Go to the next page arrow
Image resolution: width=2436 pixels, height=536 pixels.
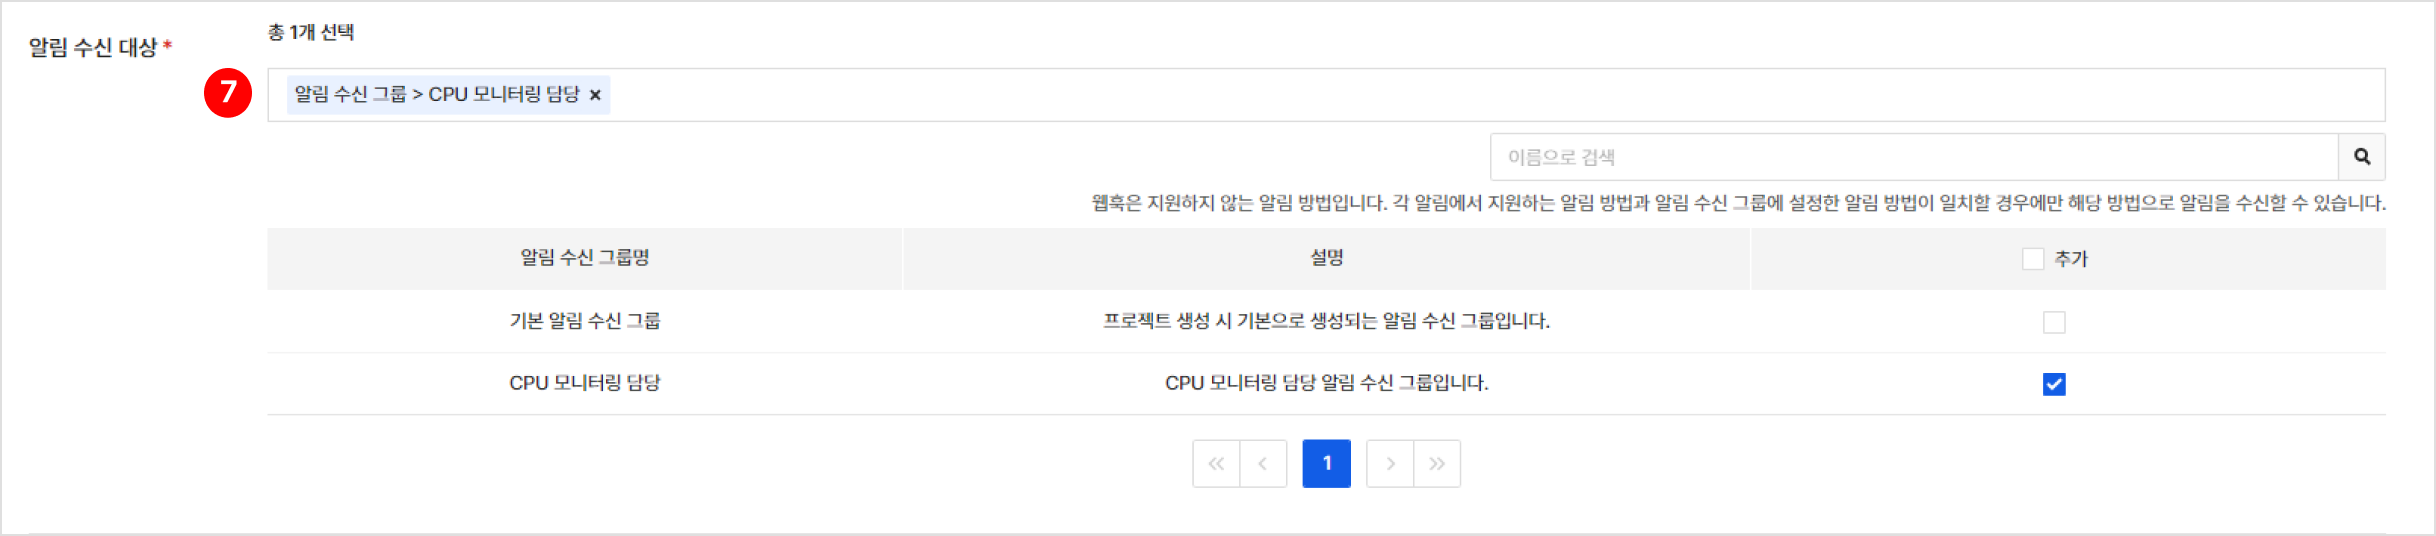(x=1390, y=464)
